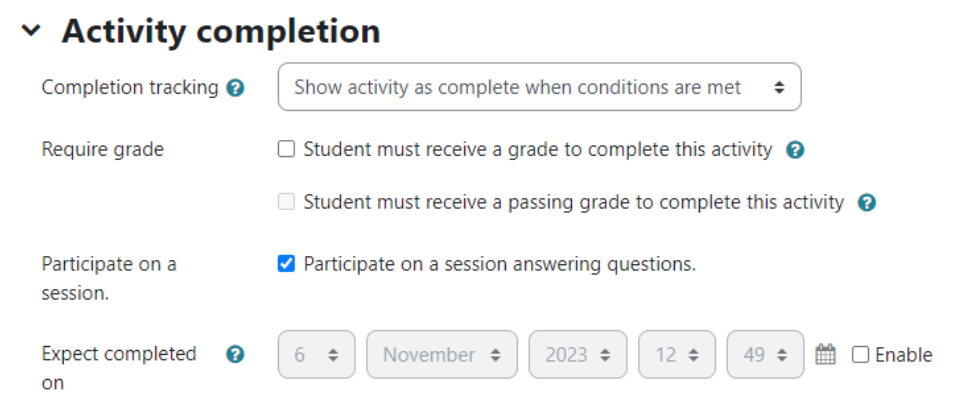Image resolution: width=969 pixels, height=397 pixels.
Task: Open help for Completion tracking
Action: tap(235, 88)
